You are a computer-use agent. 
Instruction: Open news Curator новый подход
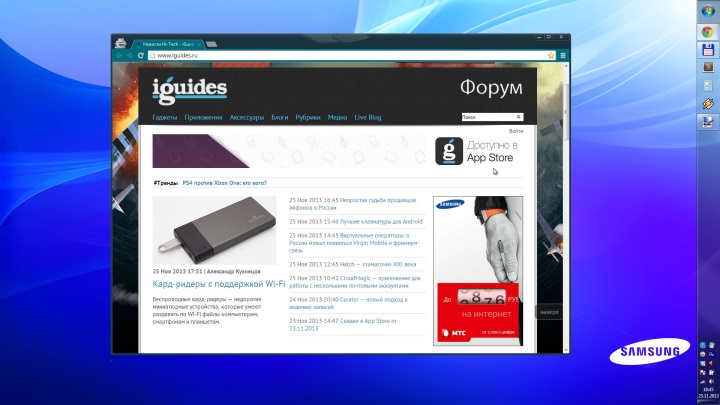click(348, 303)
